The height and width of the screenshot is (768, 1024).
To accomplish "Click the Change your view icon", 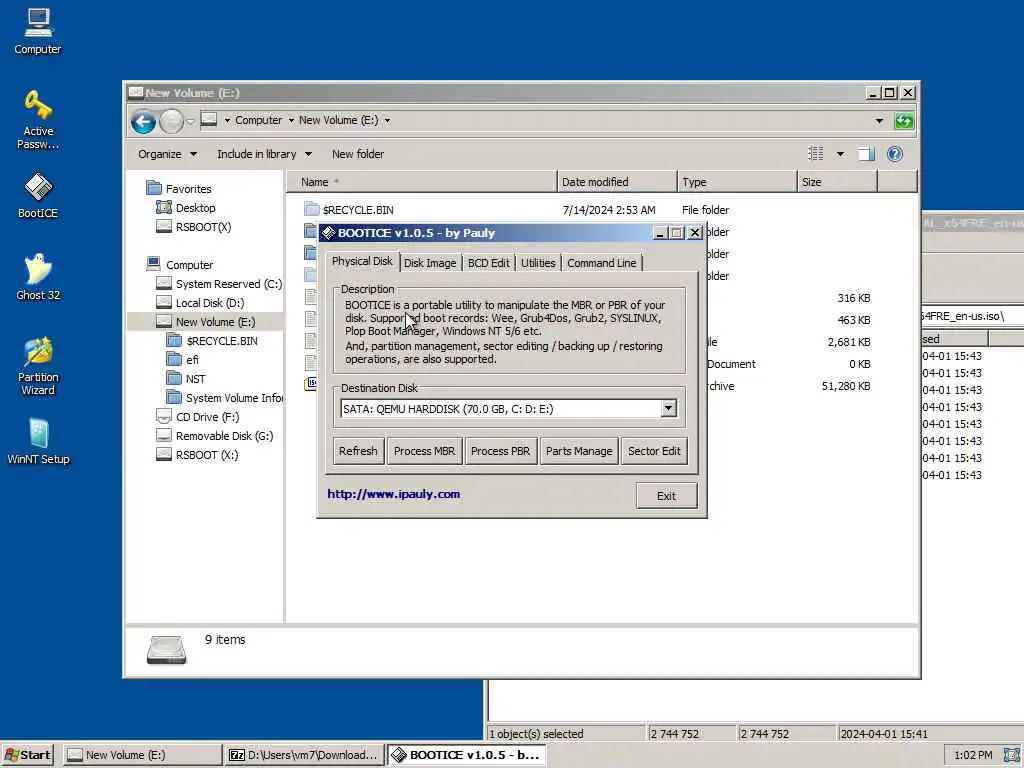I will click(x=816, y=154).
